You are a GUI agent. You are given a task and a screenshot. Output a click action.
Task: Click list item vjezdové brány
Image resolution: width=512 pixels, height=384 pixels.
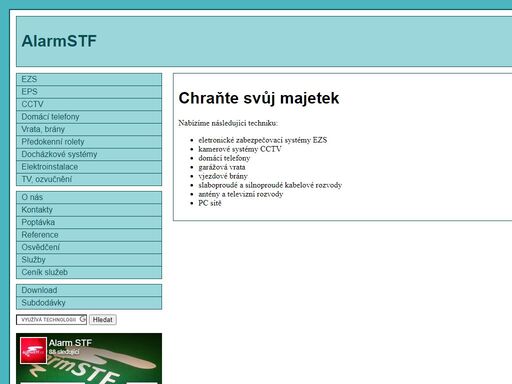click(223, 176)
